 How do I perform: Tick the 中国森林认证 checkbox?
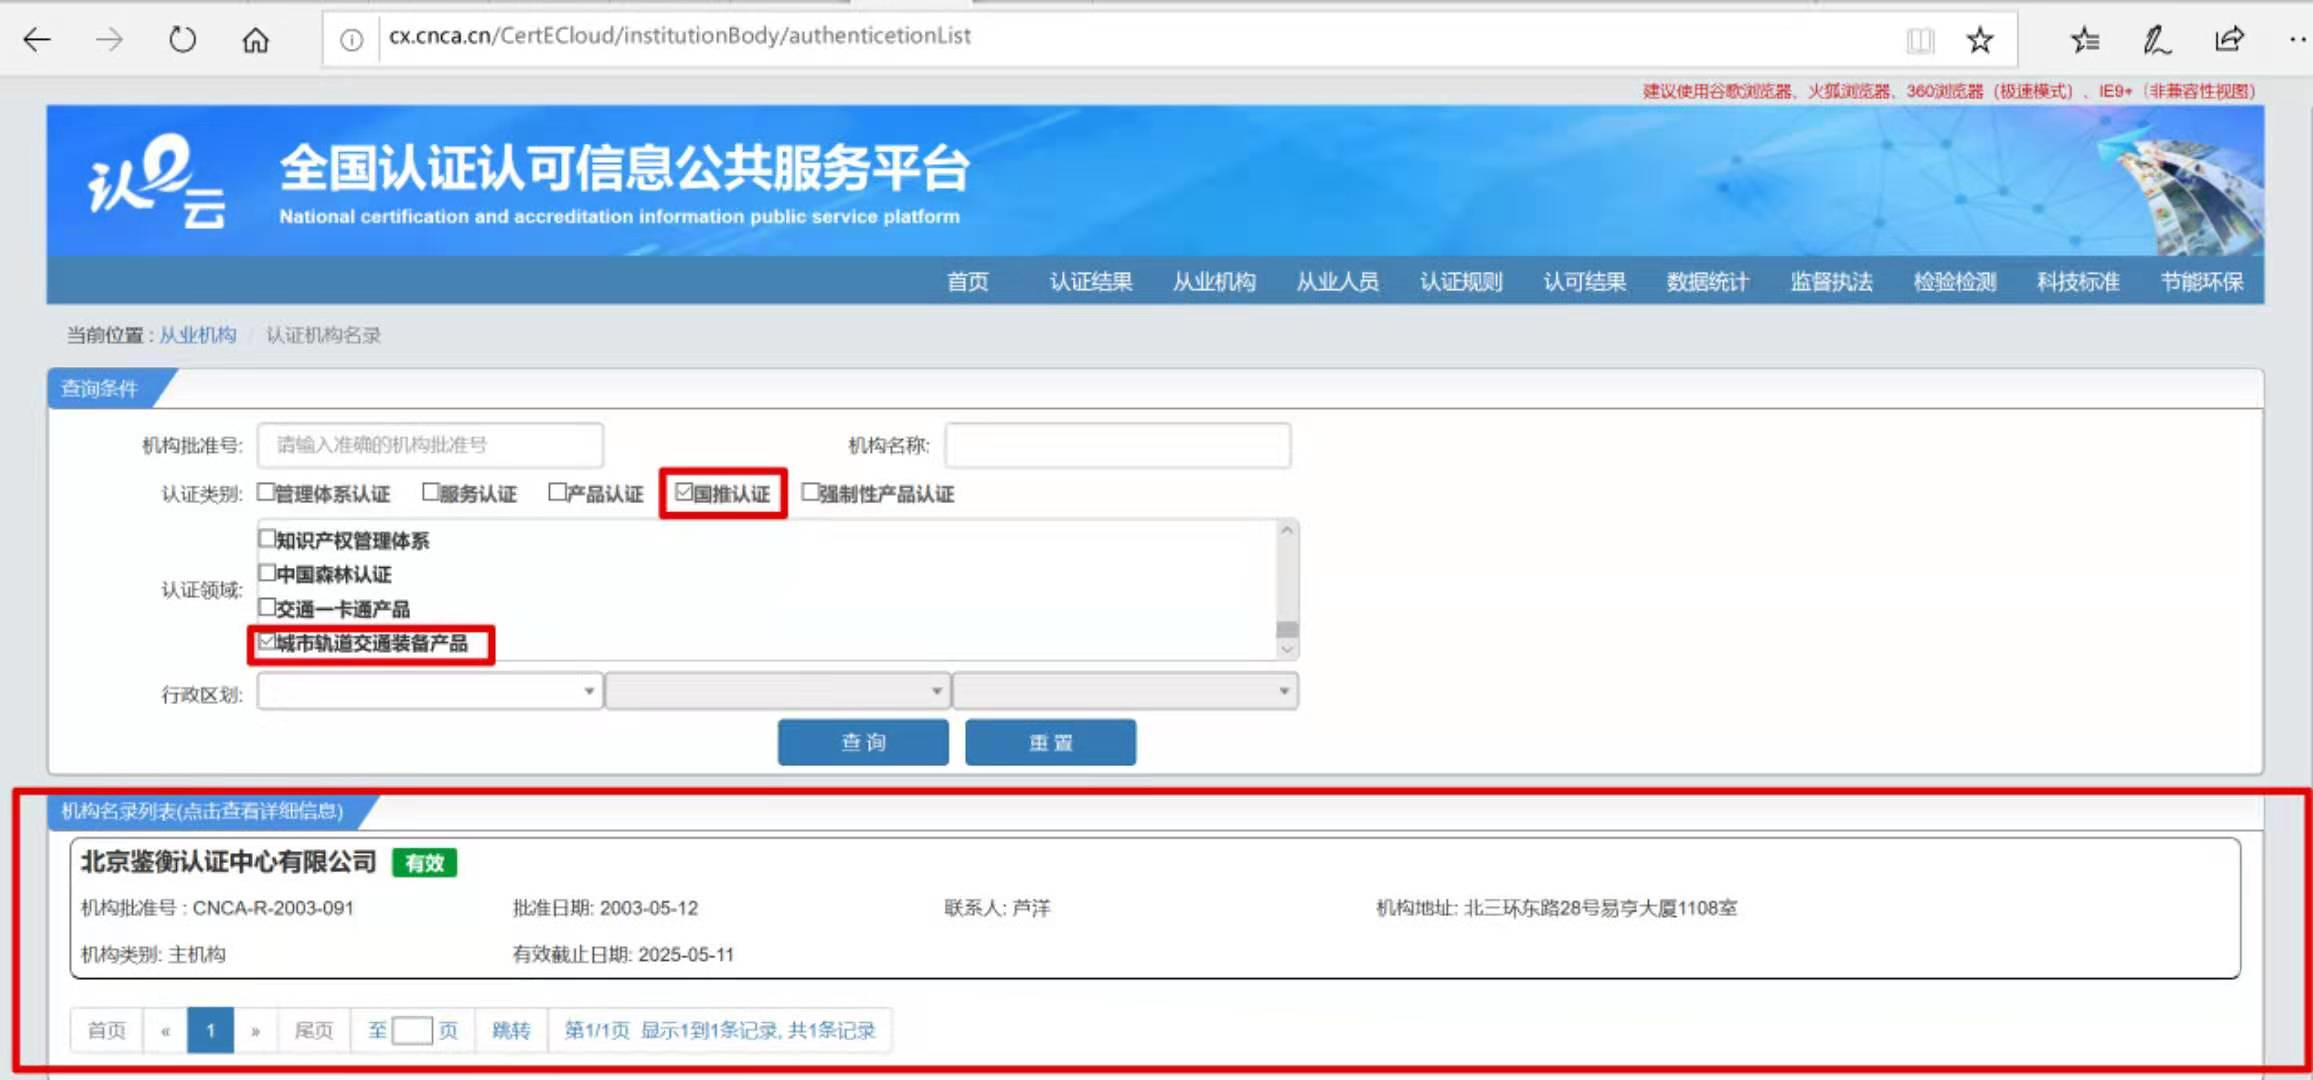pyautogui.click(x=267, y=573)
